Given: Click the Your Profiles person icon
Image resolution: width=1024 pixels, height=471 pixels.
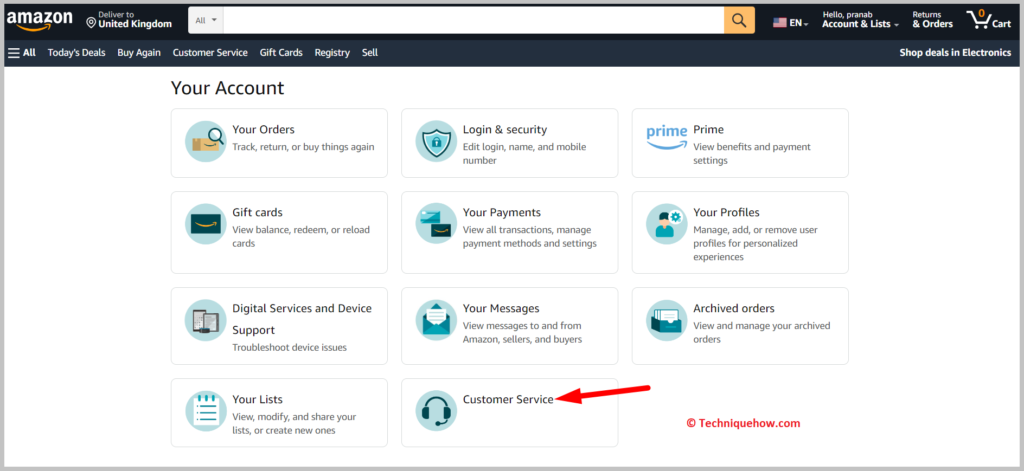Looking at the screenshot, I should tap(667, 224).
